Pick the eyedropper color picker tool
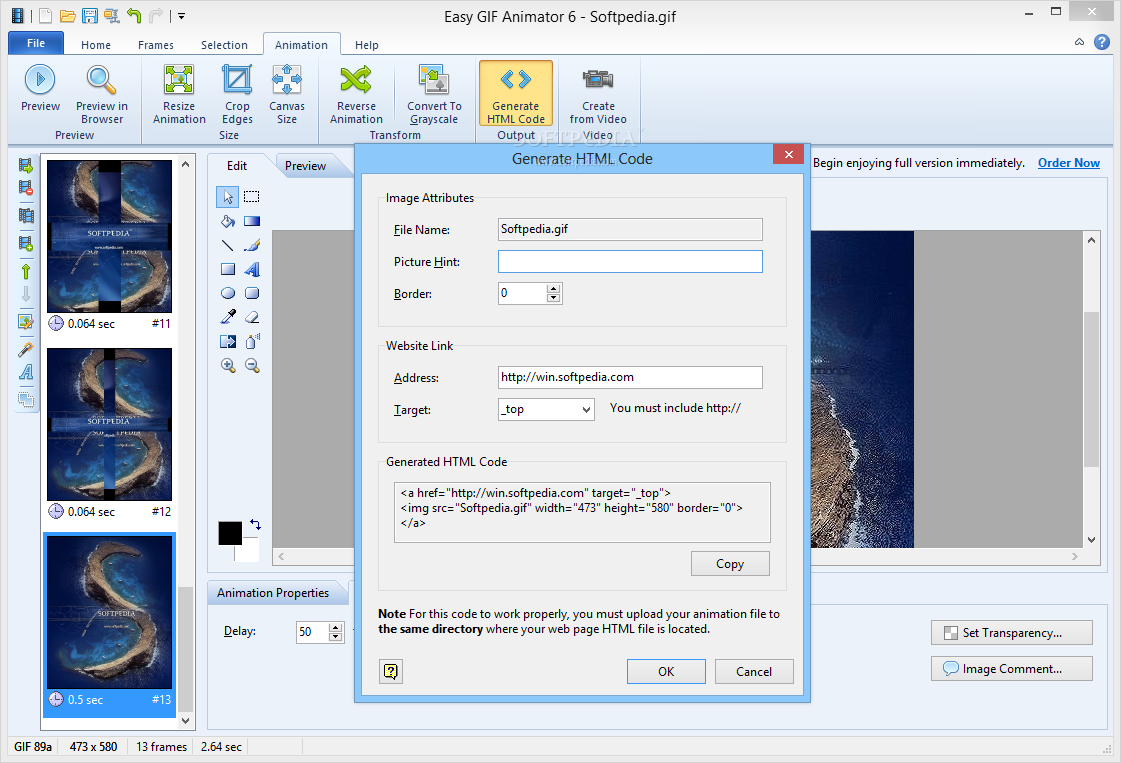1121x763 pixels. [x=227, y=317]
